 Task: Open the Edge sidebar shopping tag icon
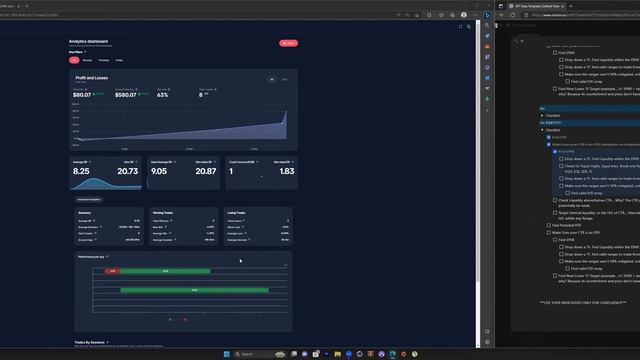487,36
